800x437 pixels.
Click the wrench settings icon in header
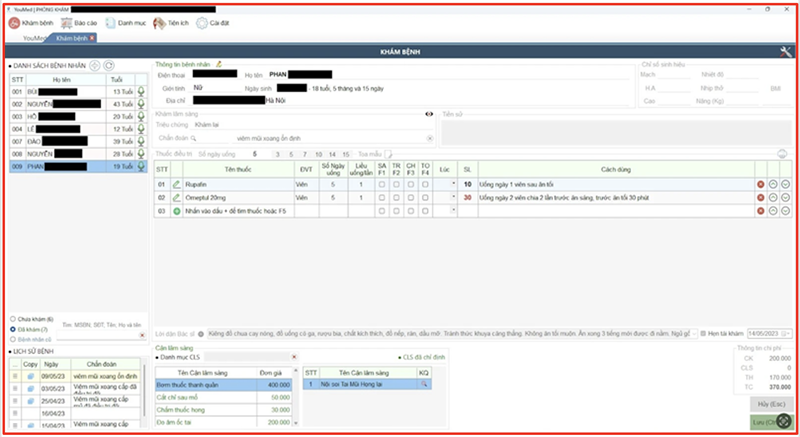pyautogui.click(x=785, y=51)
